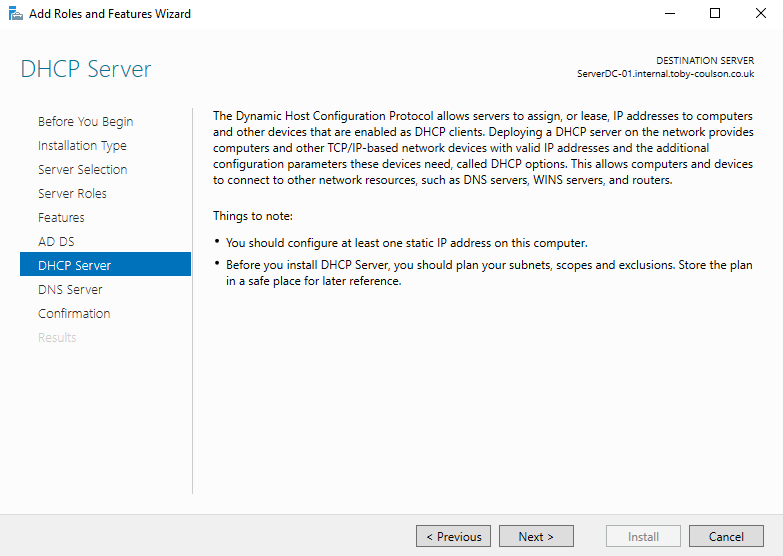Screen dimensions: 783x556
Task: Minimize the Add Roles and Features Wizard
Action: [668, 14]
